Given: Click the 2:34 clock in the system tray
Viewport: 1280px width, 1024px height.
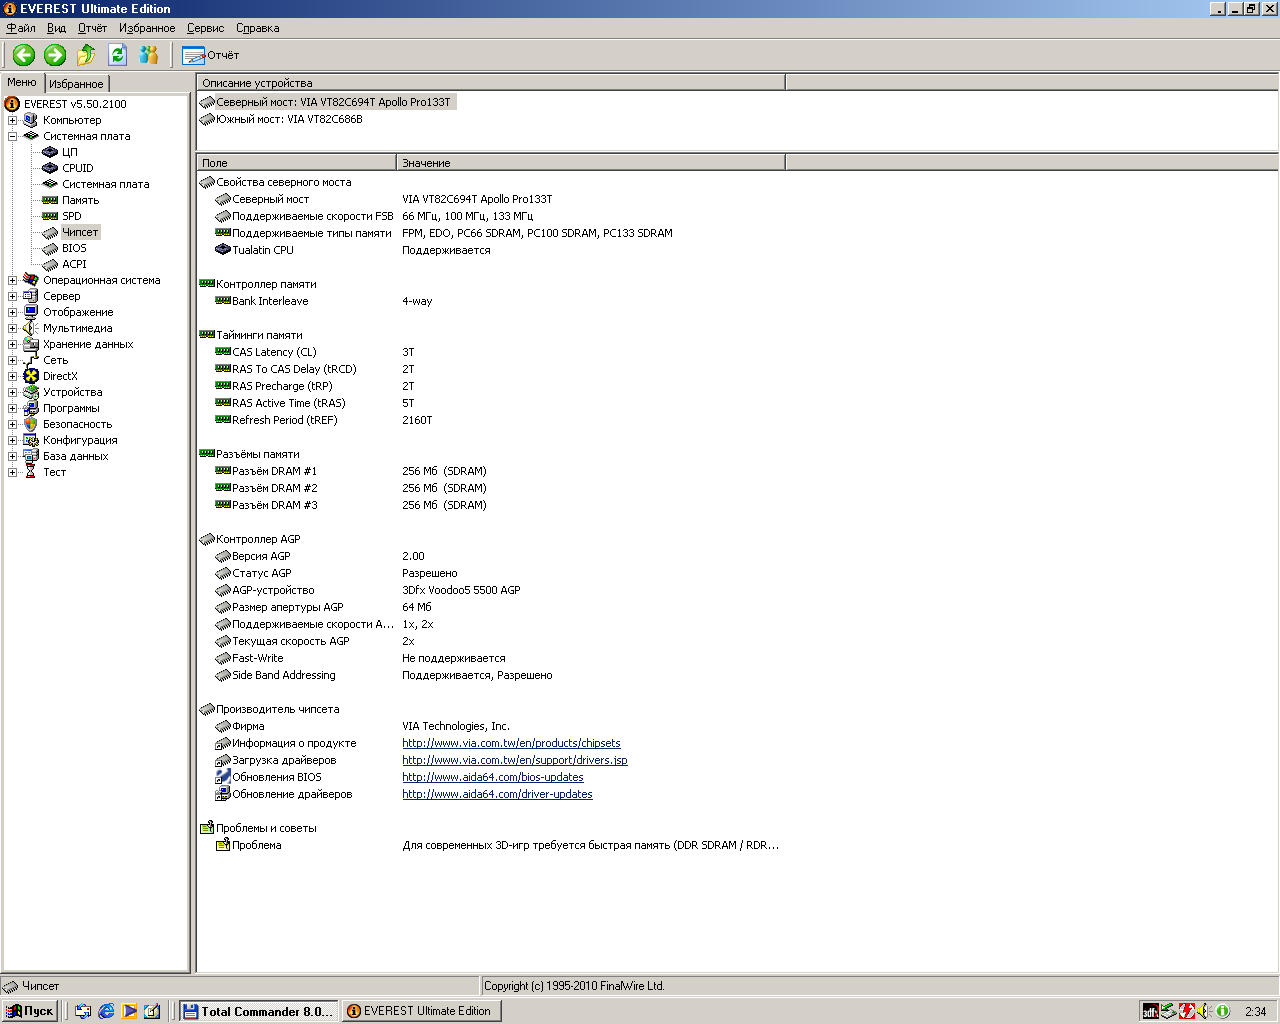Looking at the screenshot, I should (1255, 1011).
